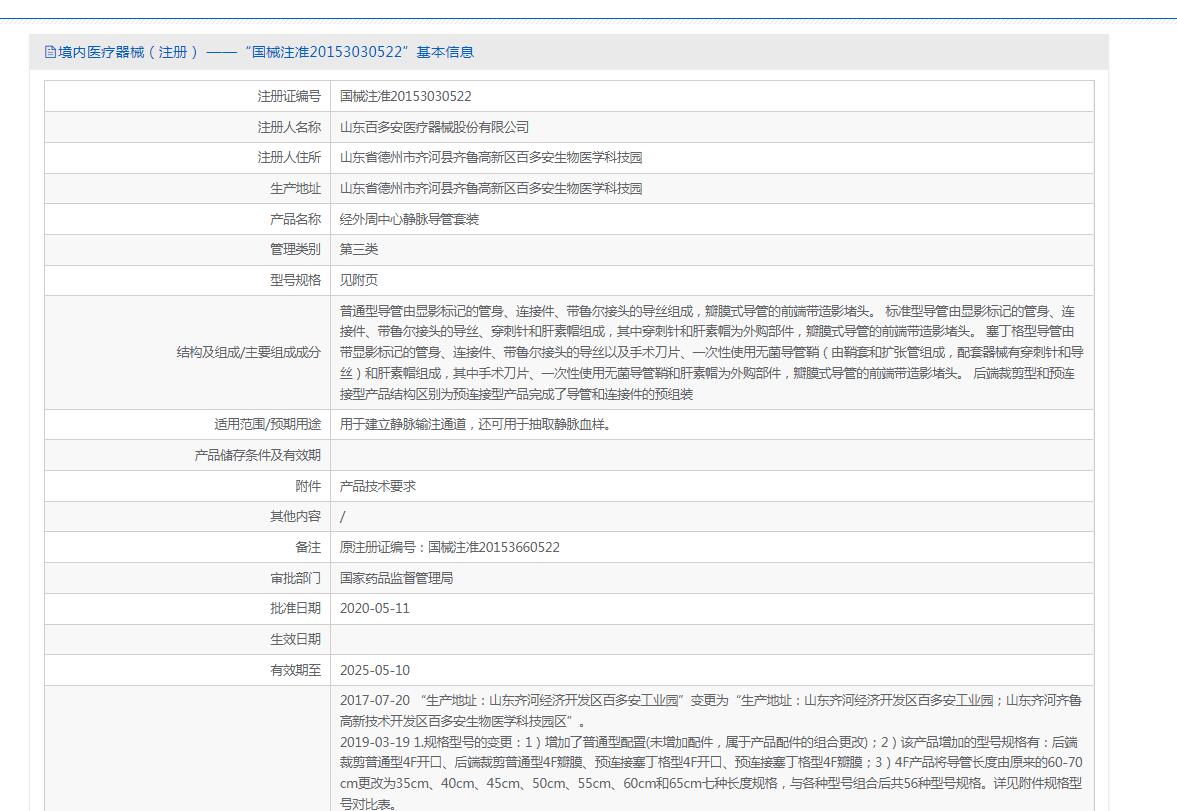Click the 注册人名称 label cell
The height and width of the screenshot is (811, 1177).
[188, 127]
